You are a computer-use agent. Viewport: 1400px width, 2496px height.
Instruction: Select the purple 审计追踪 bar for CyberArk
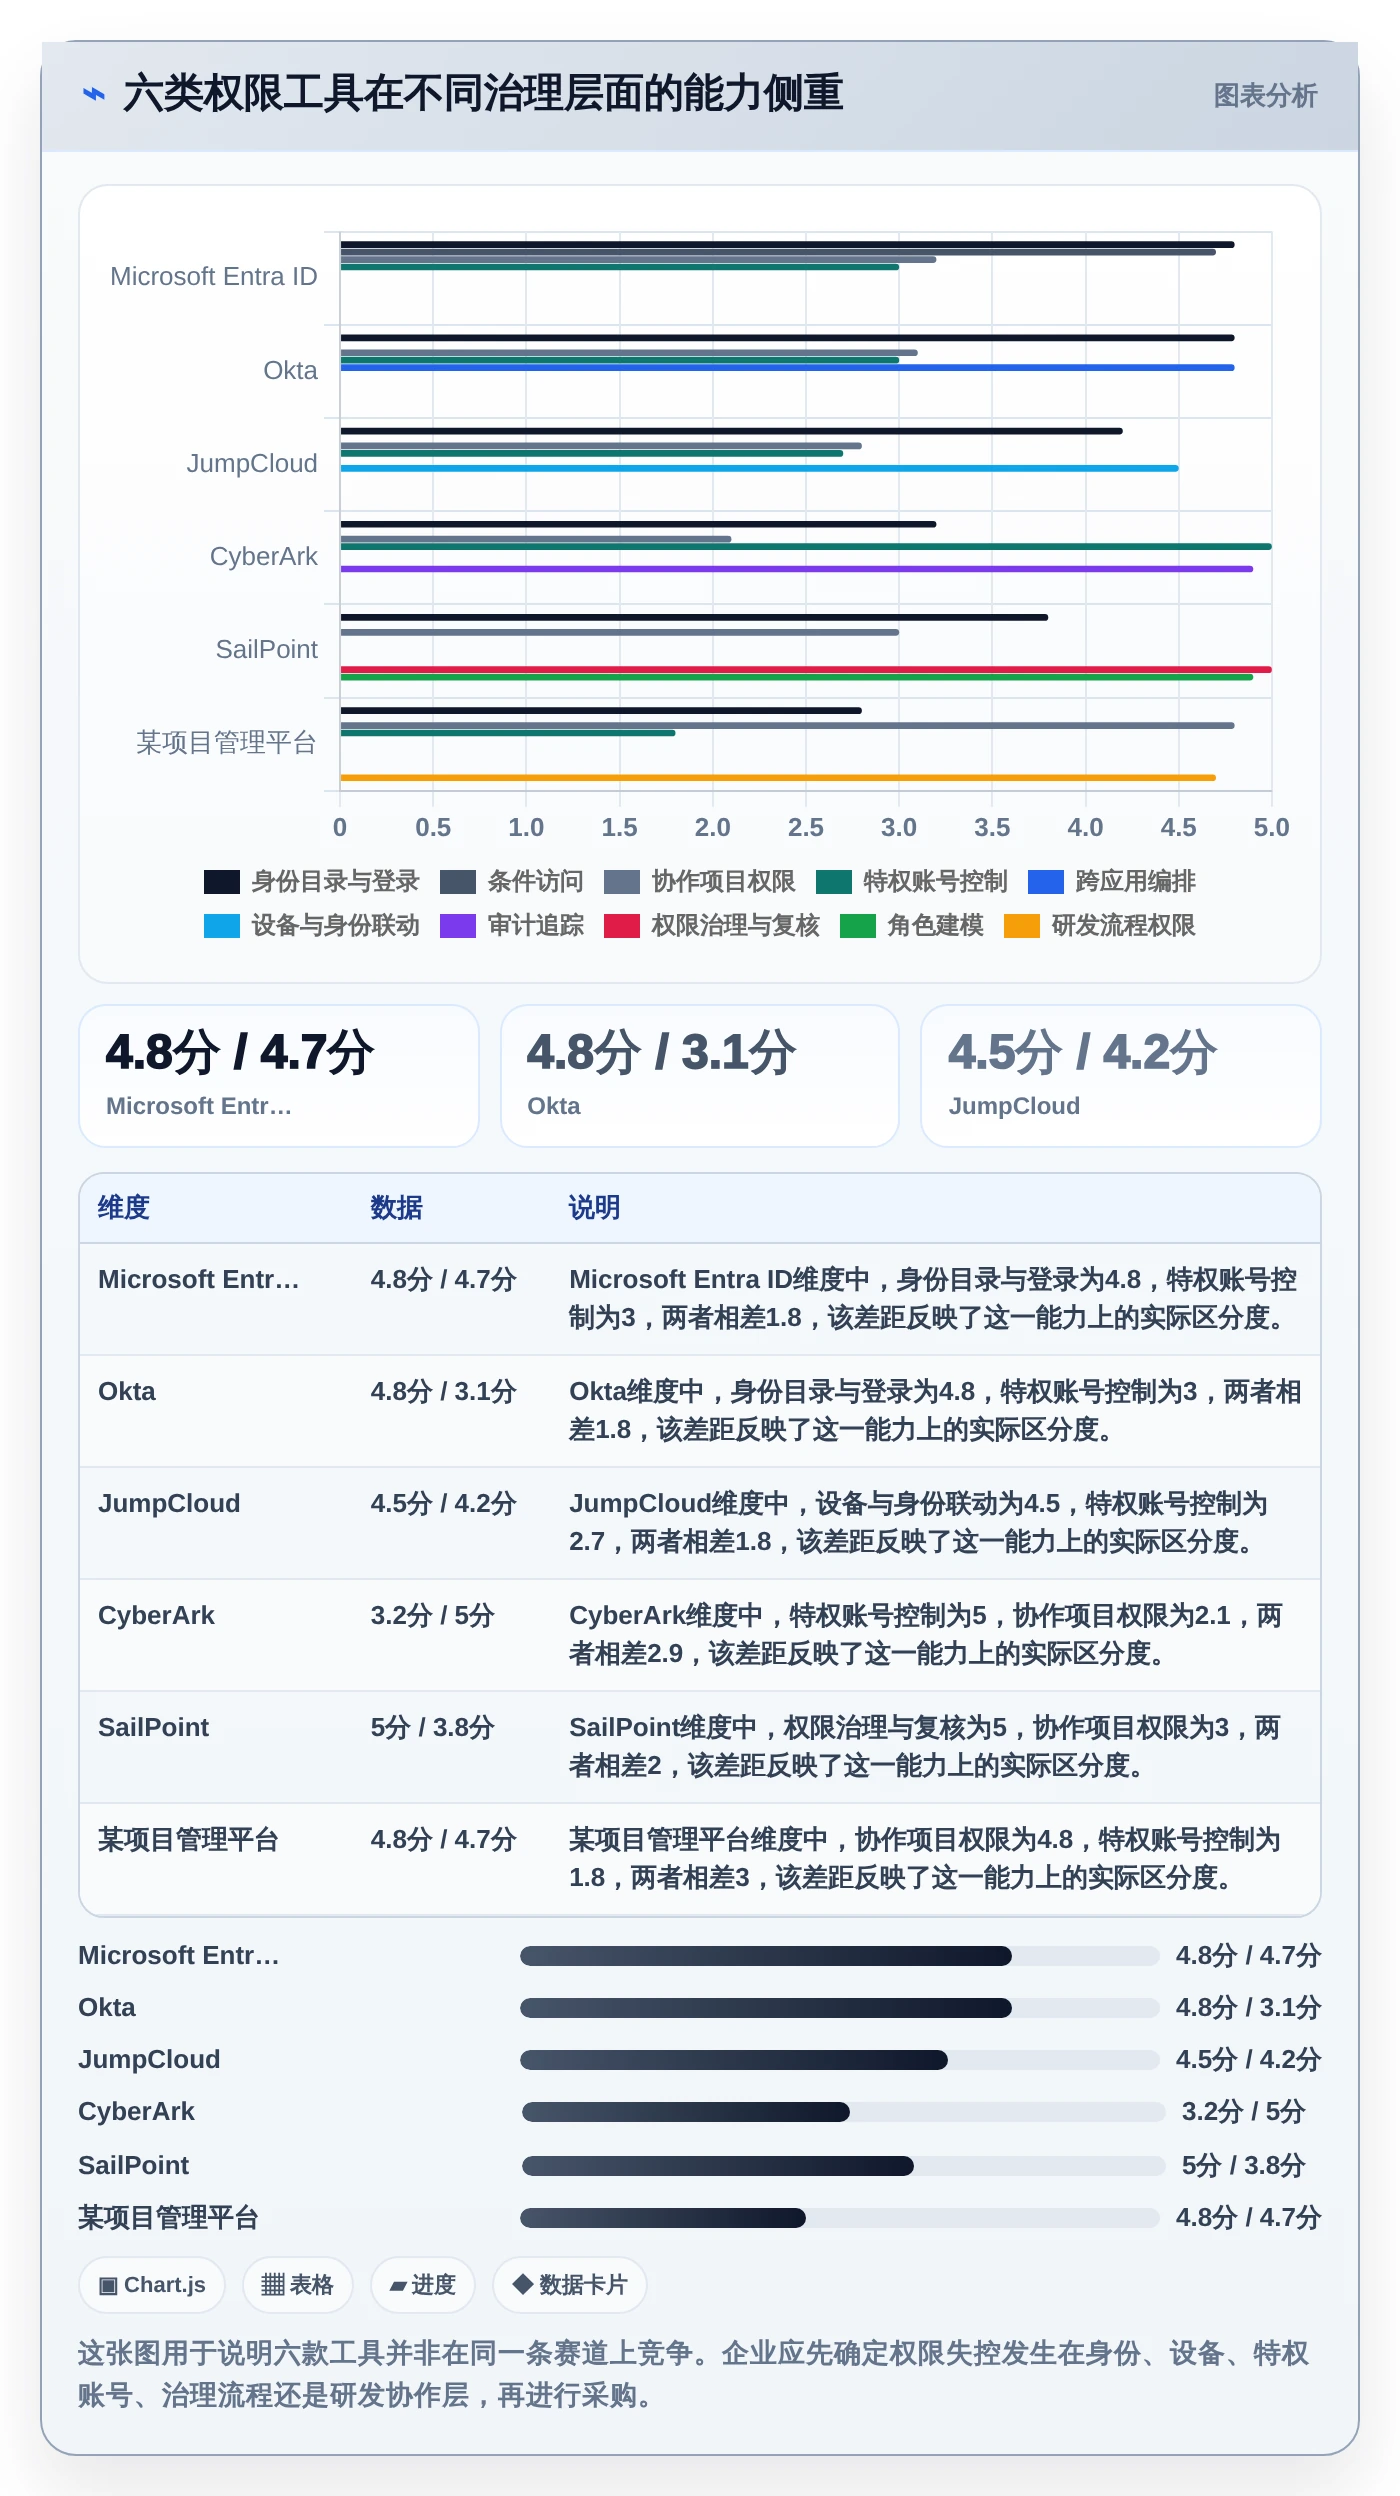tap(796, 569)
